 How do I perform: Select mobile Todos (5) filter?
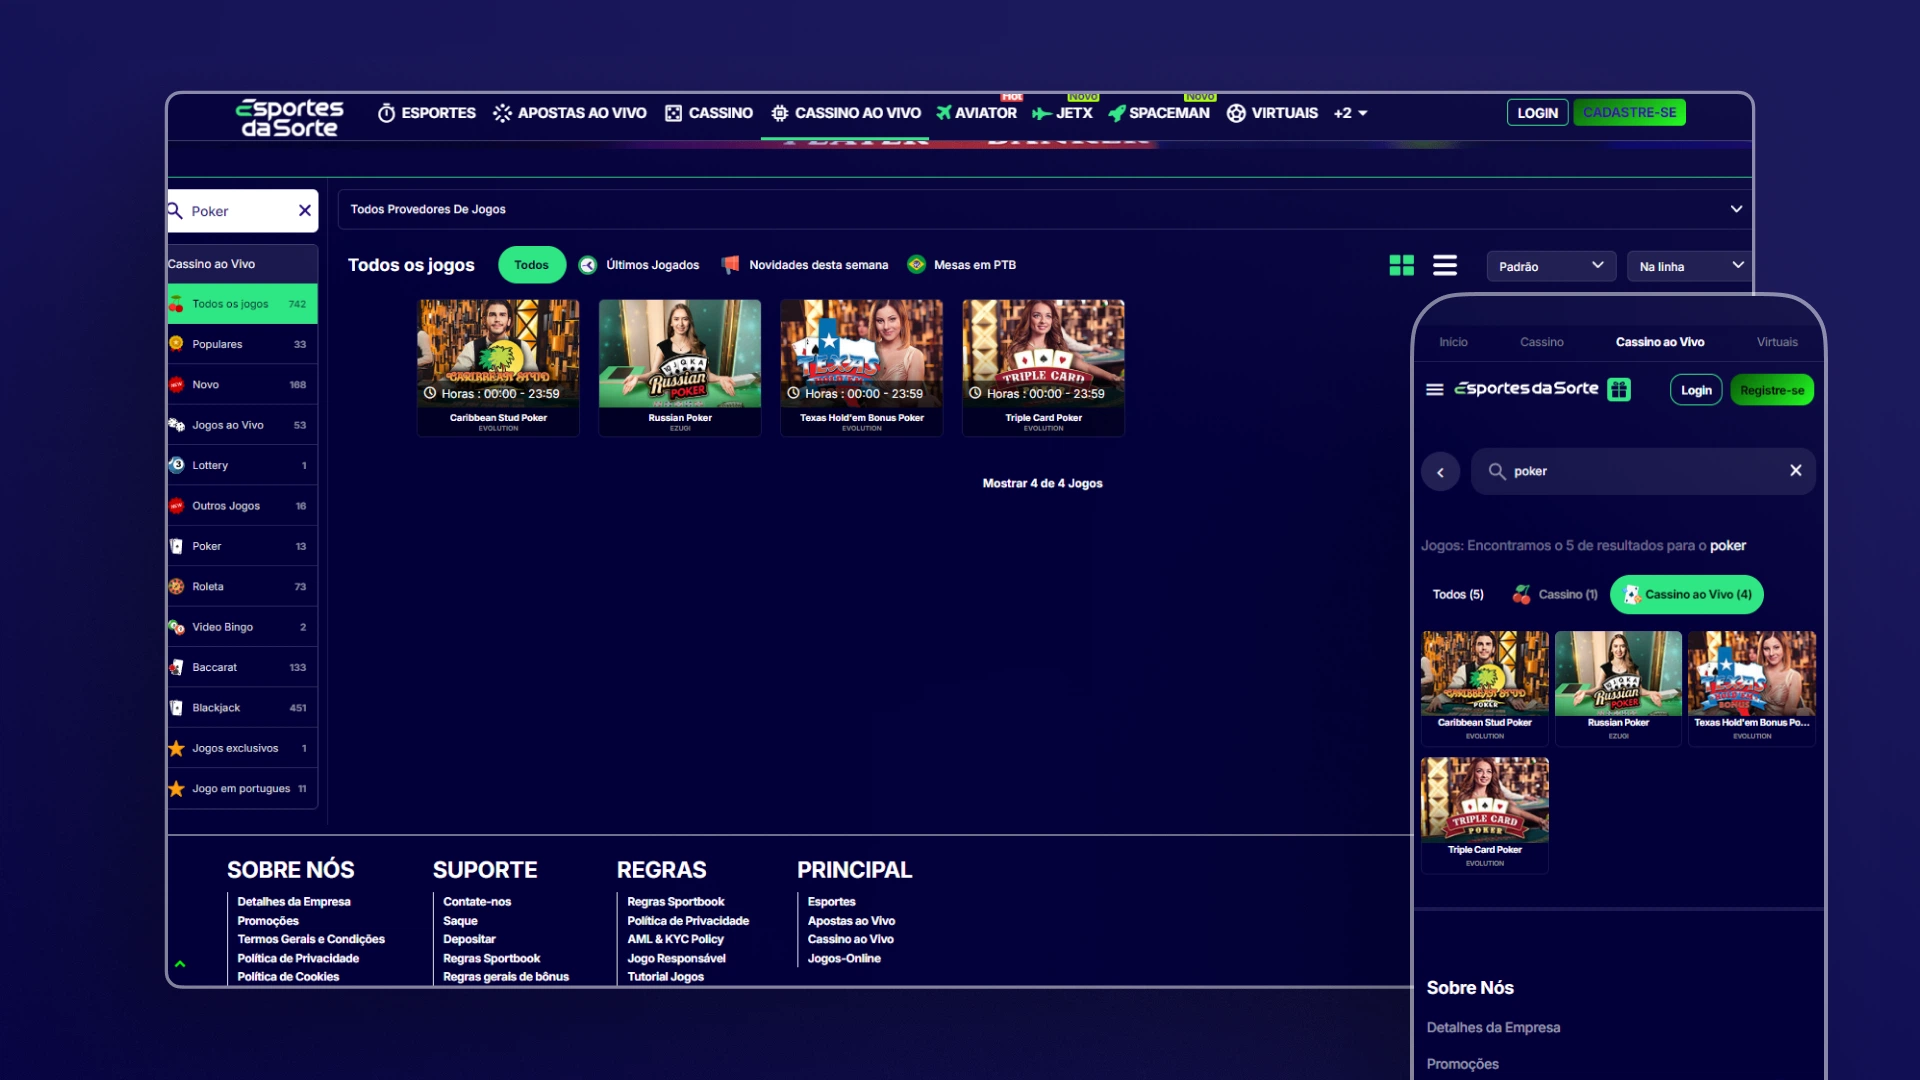point(1458,595)
